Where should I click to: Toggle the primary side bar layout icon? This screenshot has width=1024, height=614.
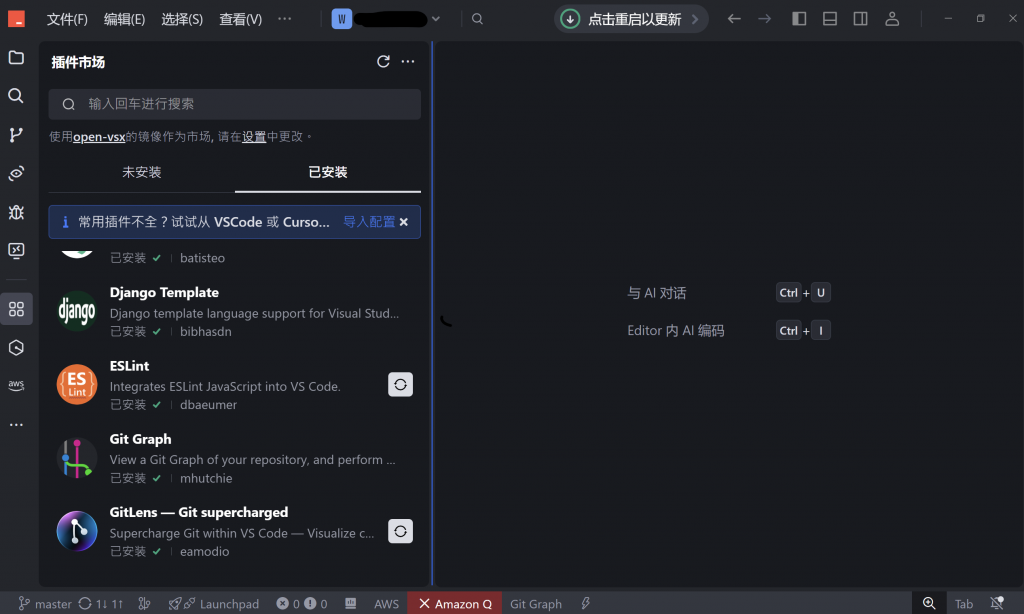(799, 19)
